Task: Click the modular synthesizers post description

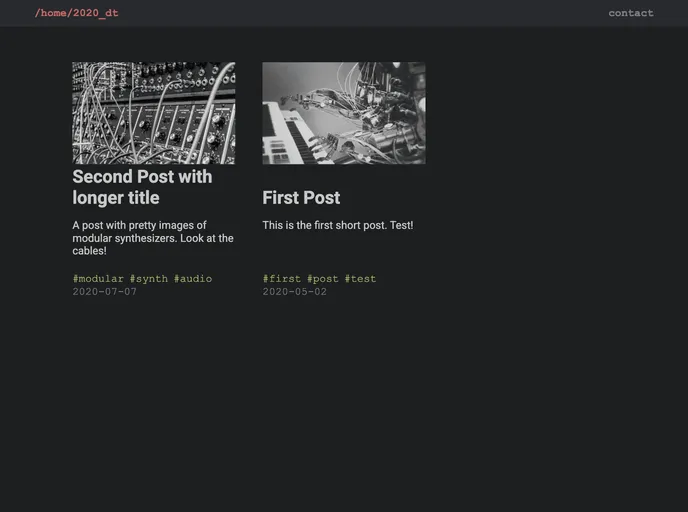Action: tap(153, 238)
